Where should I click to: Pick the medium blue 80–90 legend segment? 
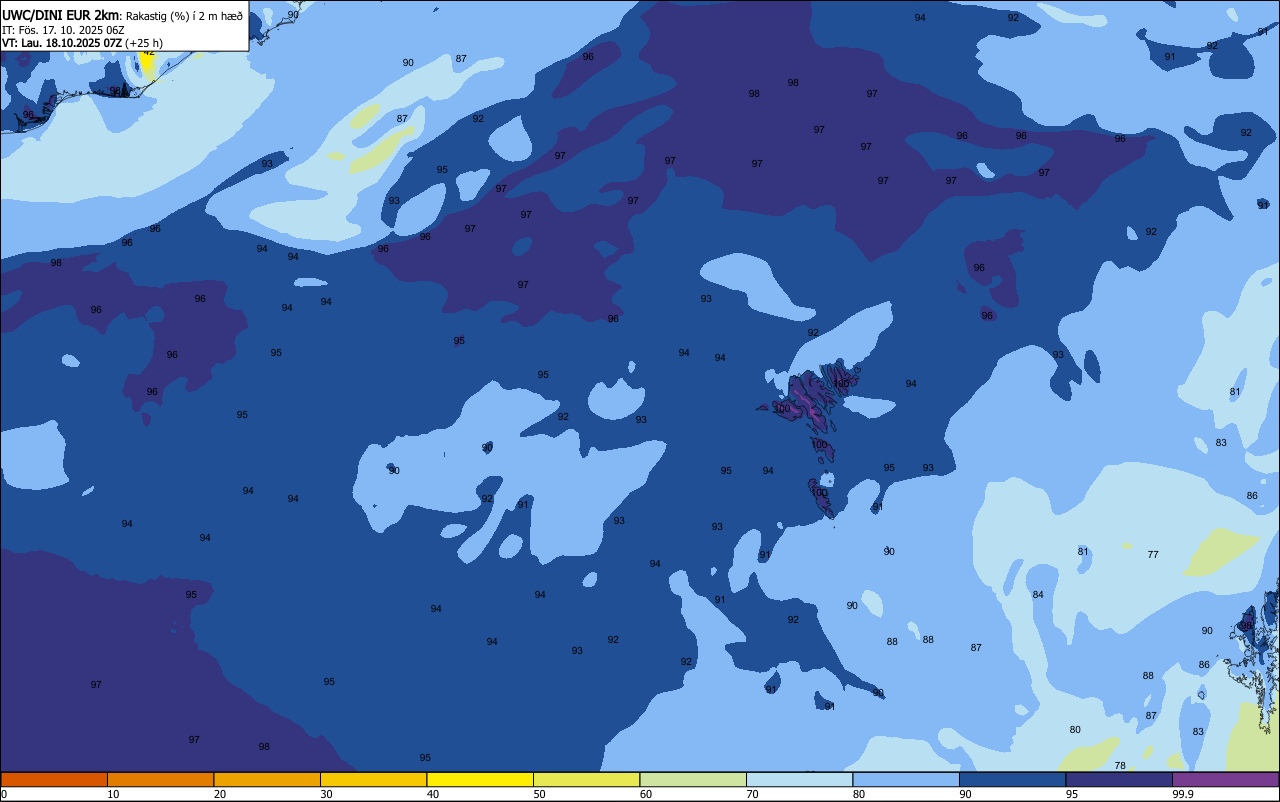(906, 779)
